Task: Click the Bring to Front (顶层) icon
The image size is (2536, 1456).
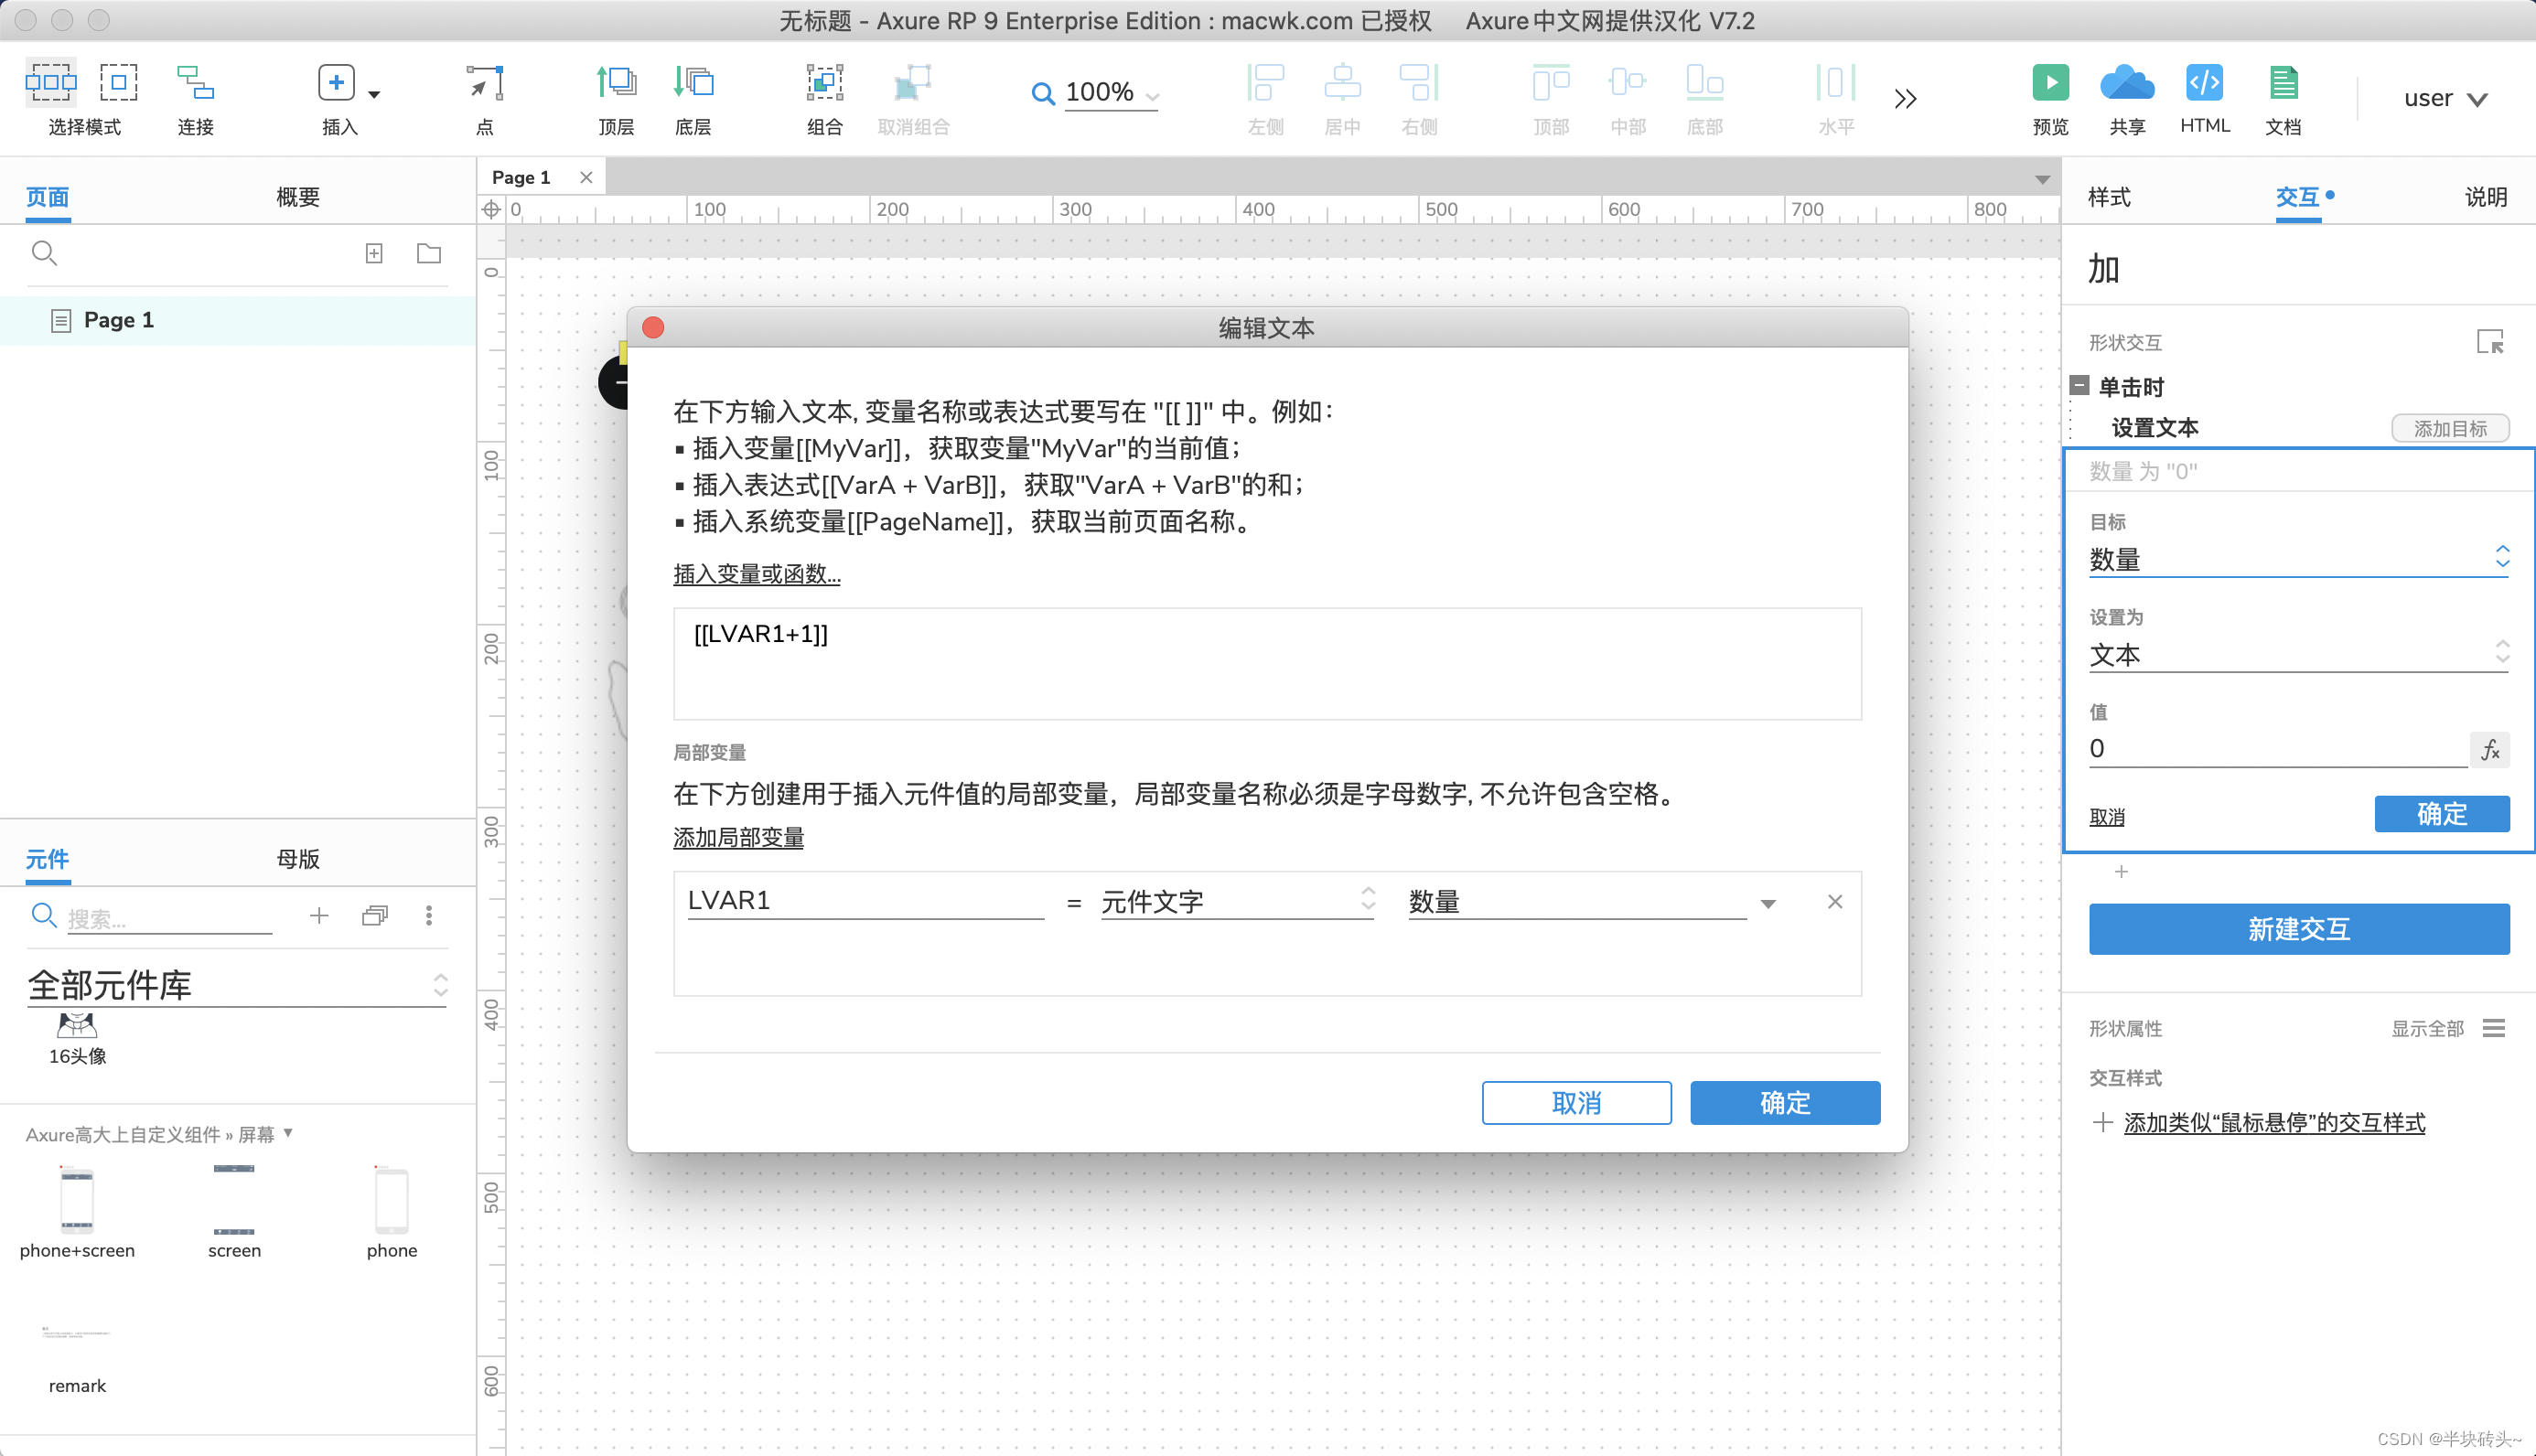Action: point(616,82)
